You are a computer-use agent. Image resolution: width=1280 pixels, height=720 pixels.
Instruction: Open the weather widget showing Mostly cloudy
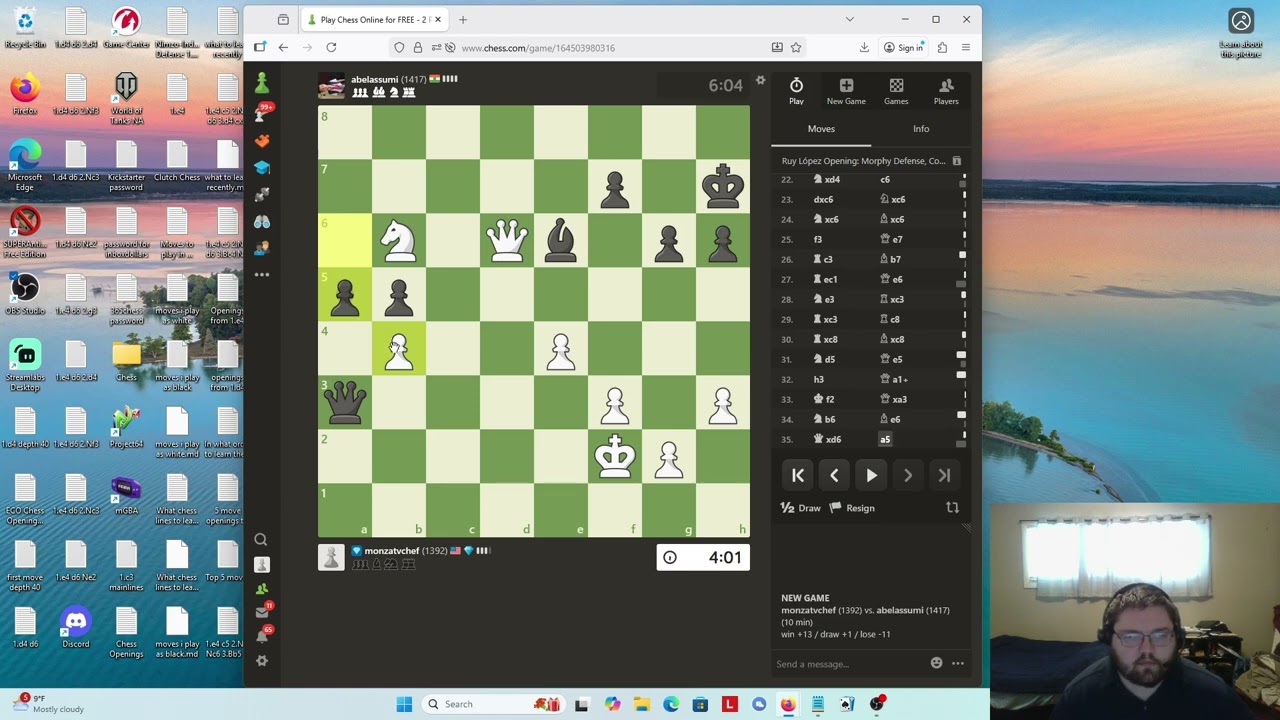(x=47, y=704)
